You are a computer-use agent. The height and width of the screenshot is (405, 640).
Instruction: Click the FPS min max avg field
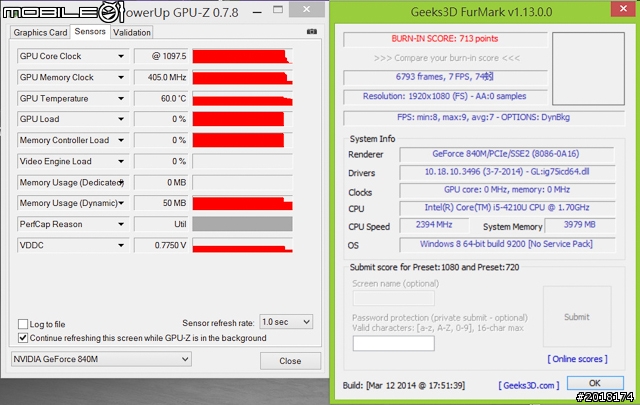tap(484, 118)
